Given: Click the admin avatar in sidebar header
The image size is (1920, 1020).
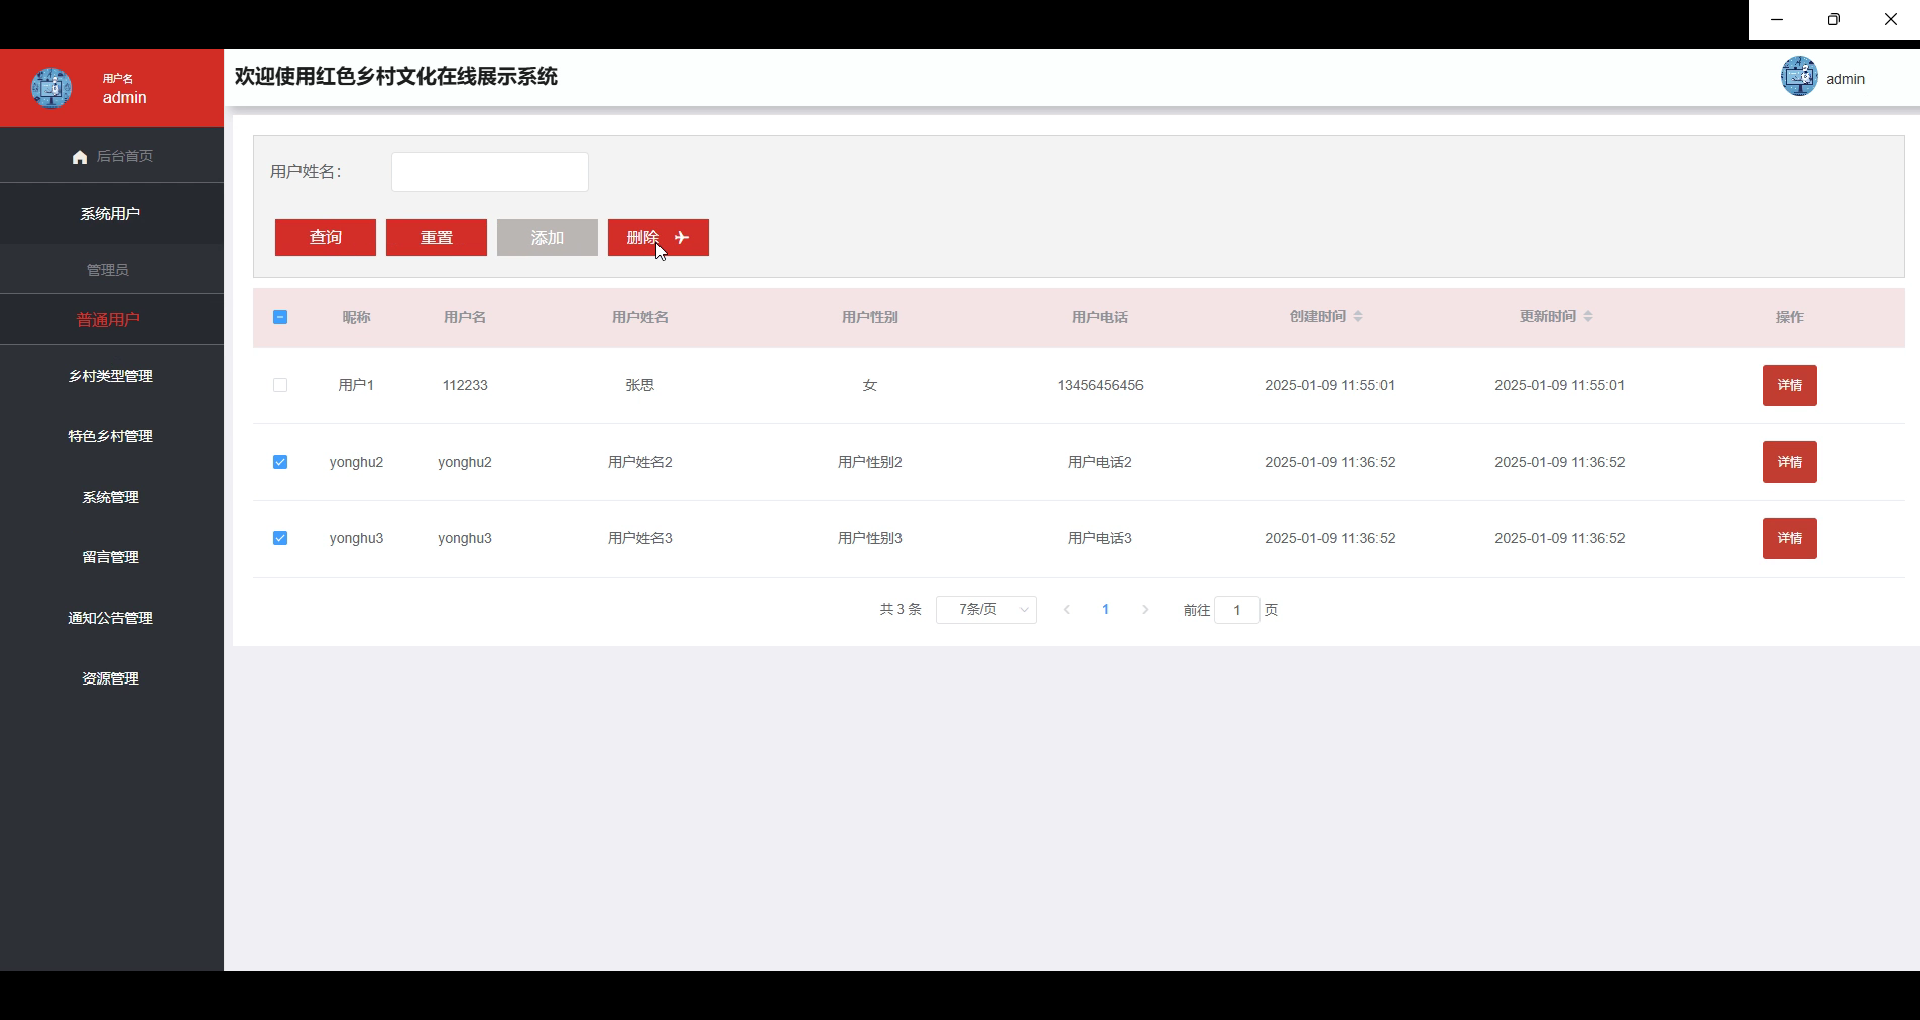Looking at the screenshot, I should pyautogui.click(x=51, y=88).
